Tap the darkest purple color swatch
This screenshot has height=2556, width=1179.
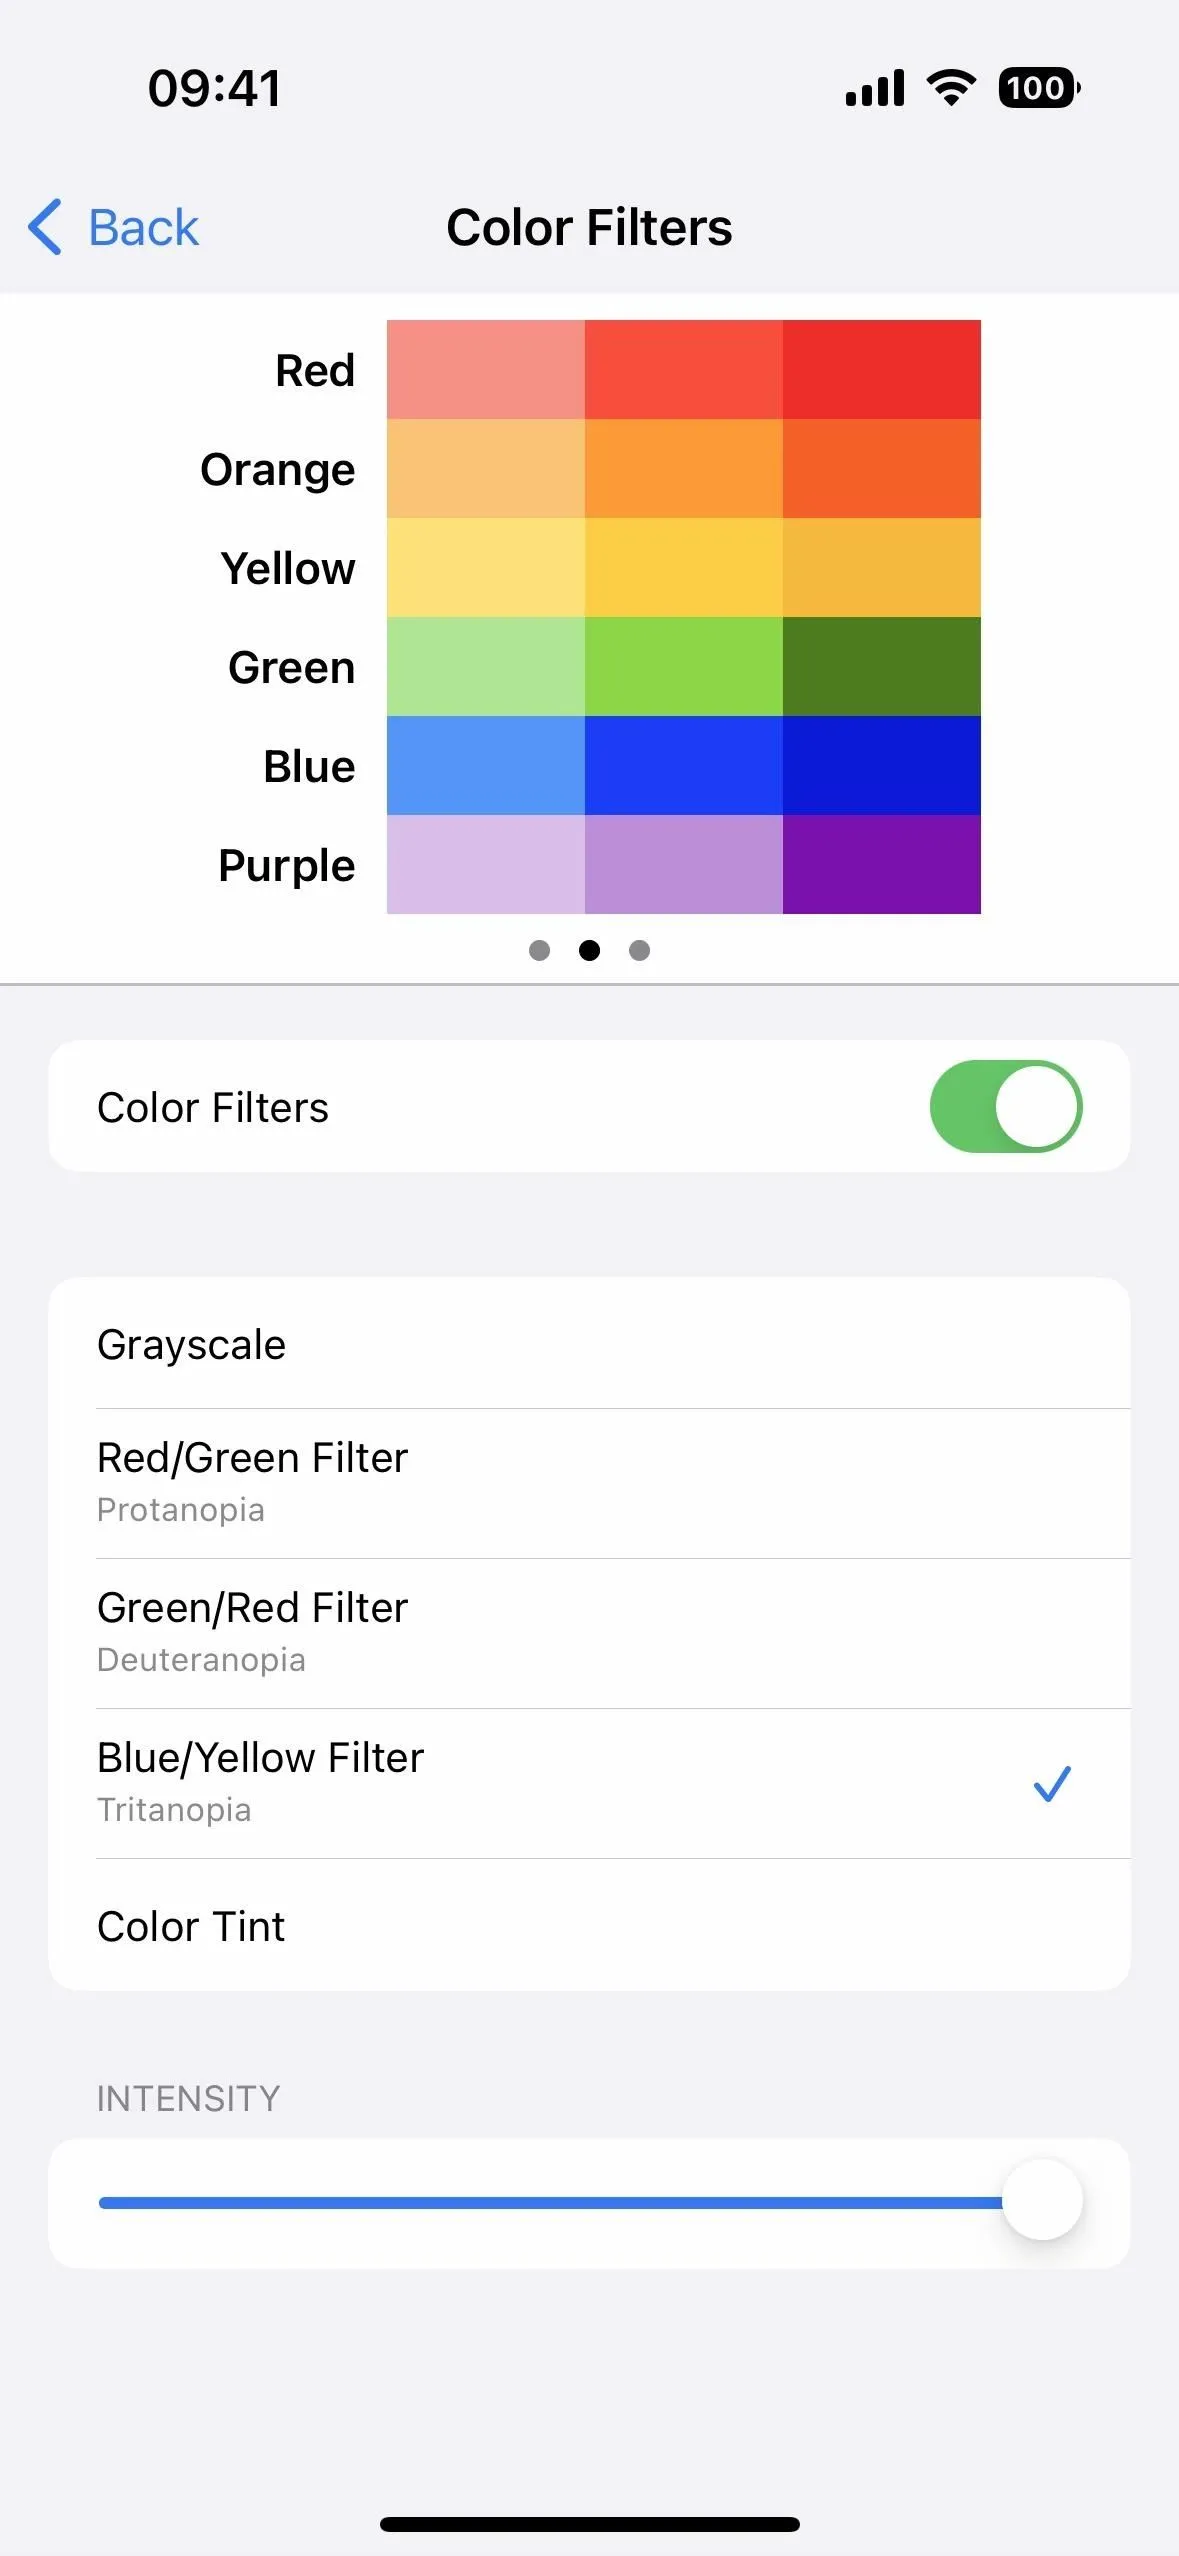(x=881, y=864)
